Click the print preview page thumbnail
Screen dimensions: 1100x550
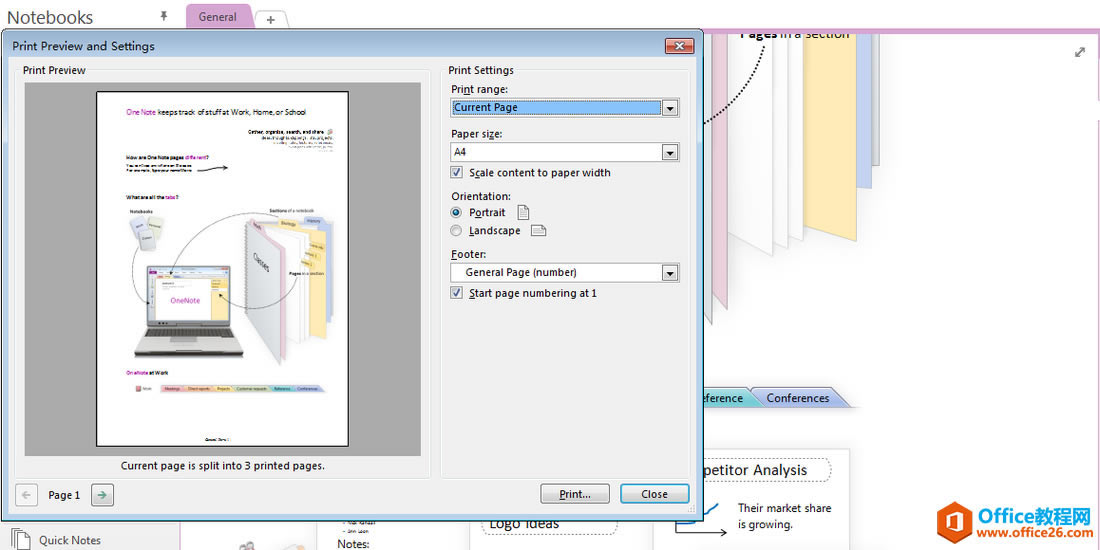click(x=222, y=269)
